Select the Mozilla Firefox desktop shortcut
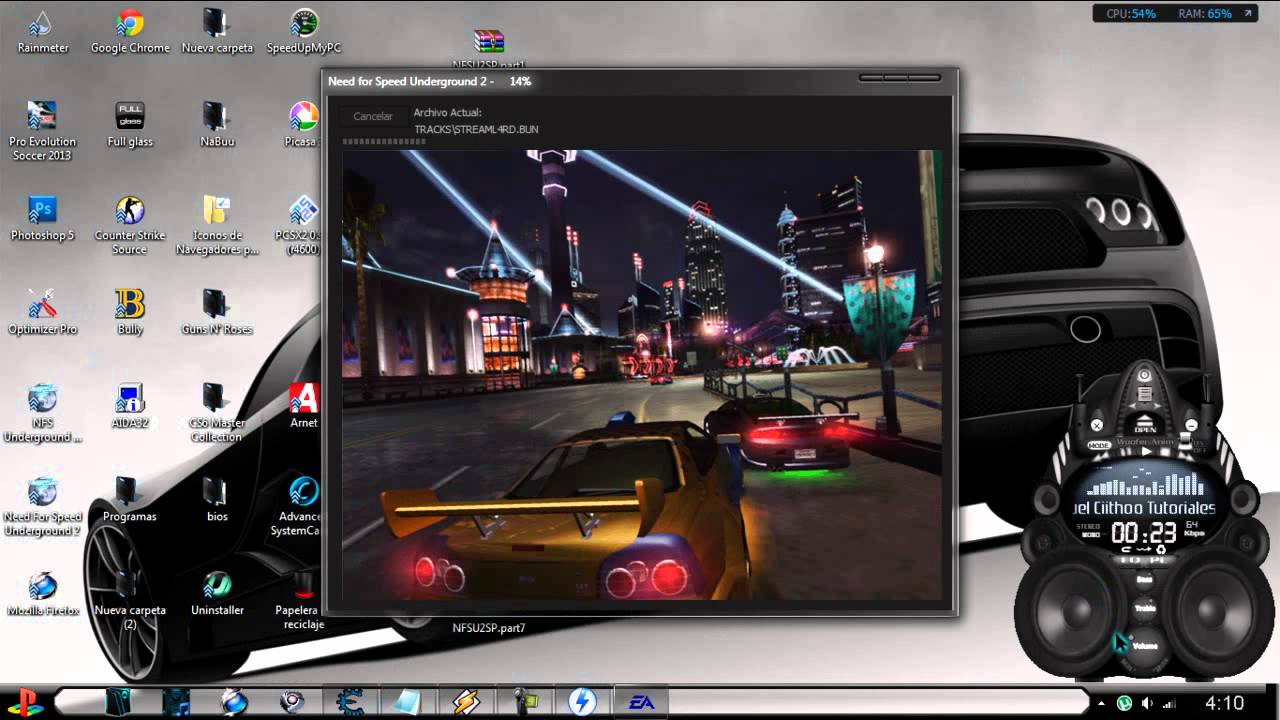 (42, 594)
